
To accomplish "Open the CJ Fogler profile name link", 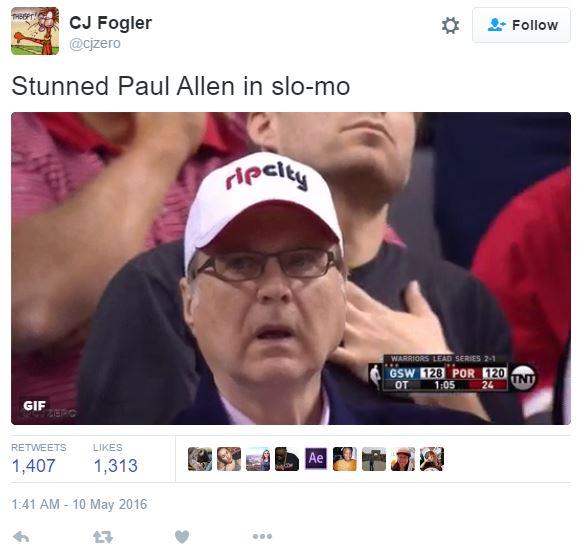I will coord(110,23).
